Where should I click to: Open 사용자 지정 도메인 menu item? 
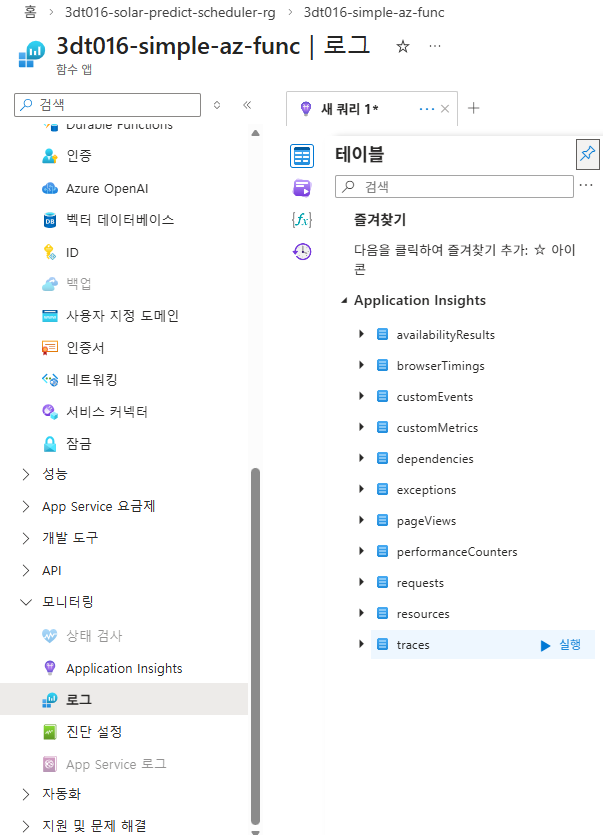coord(124,316)
